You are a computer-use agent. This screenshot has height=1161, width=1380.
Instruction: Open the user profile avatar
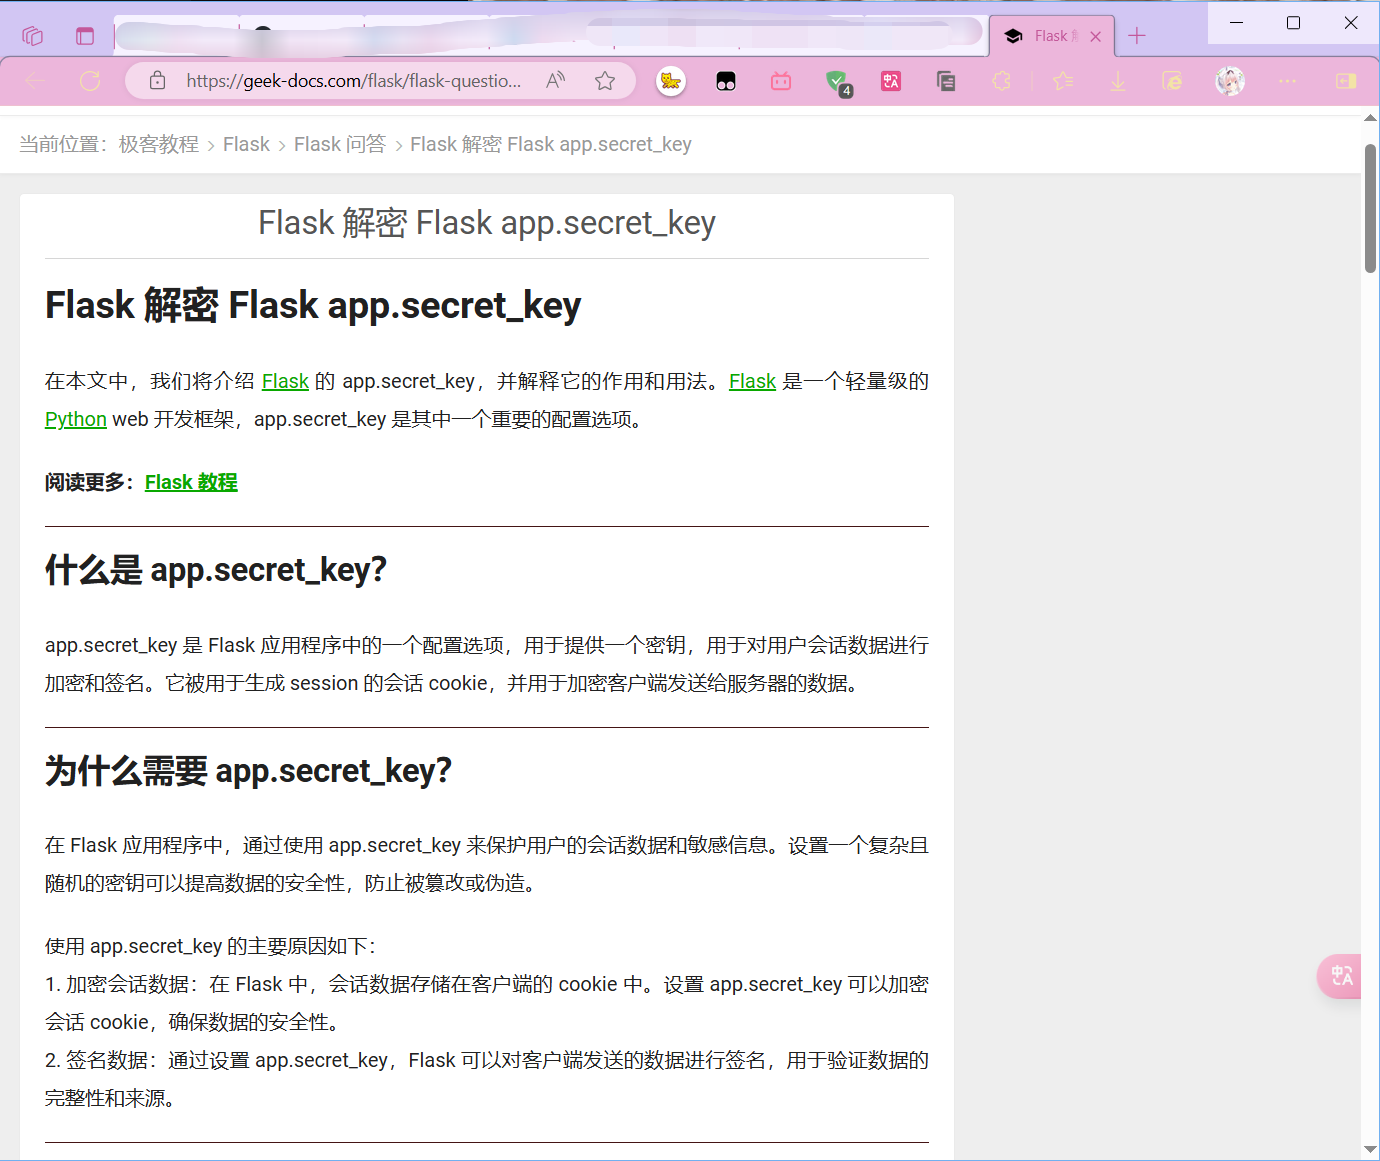click(1230, 81)
